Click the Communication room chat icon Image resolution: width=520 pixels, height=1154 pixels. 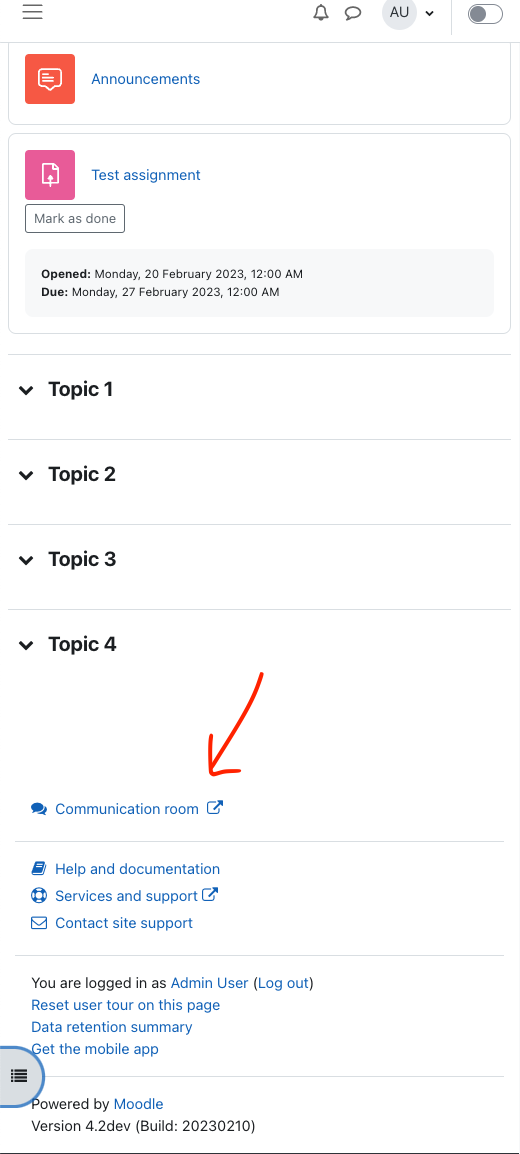click(x=39, y=809)
